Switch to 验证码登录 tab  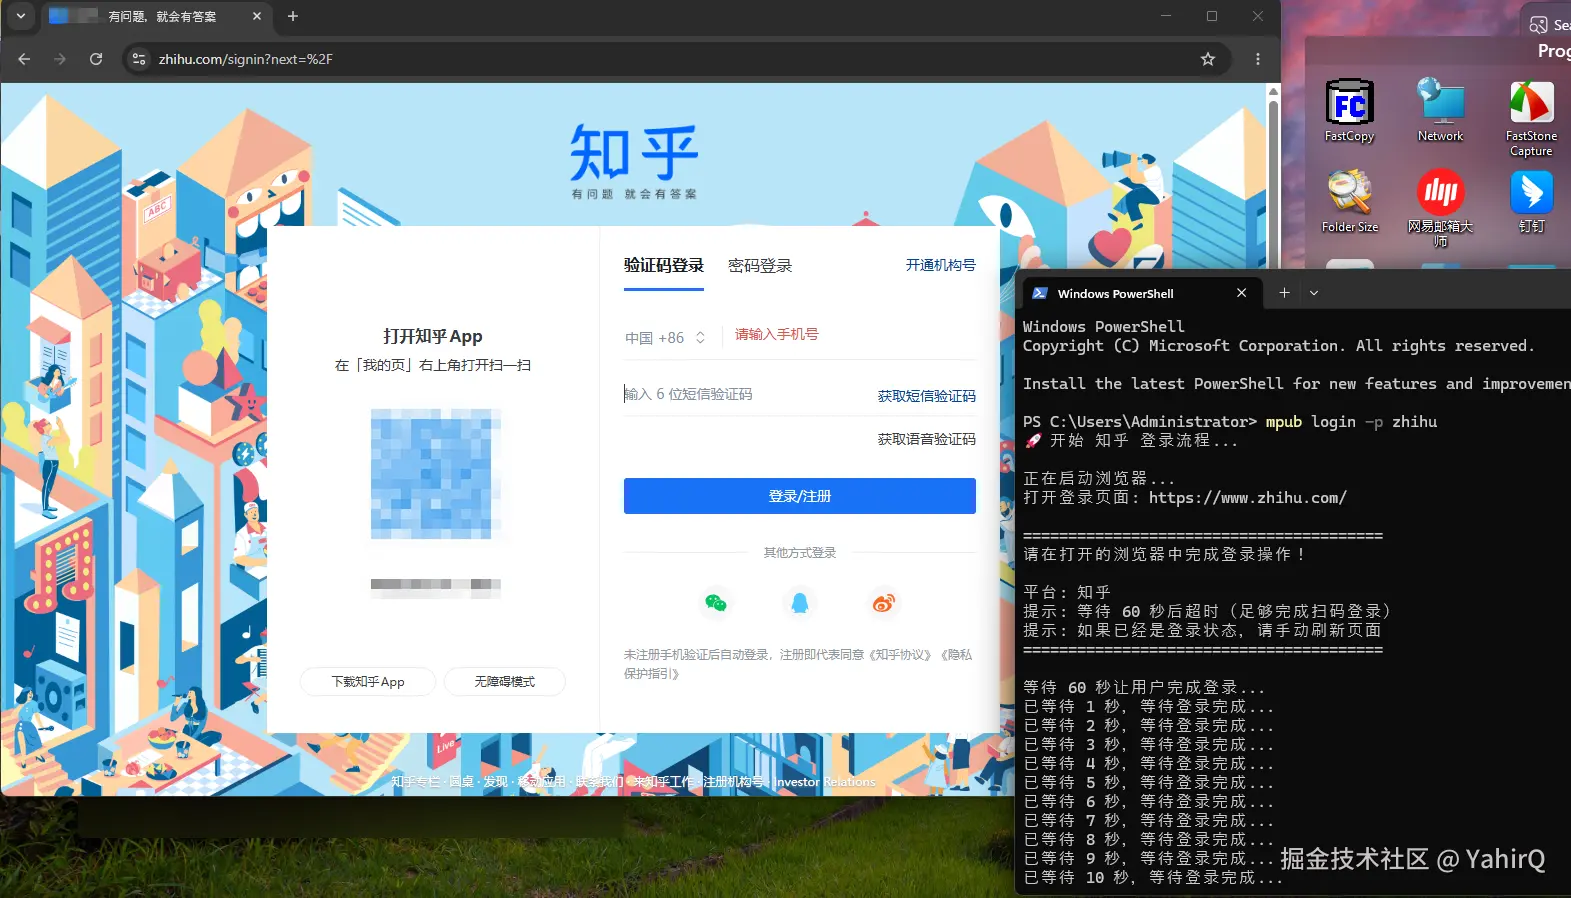point(664,265)
